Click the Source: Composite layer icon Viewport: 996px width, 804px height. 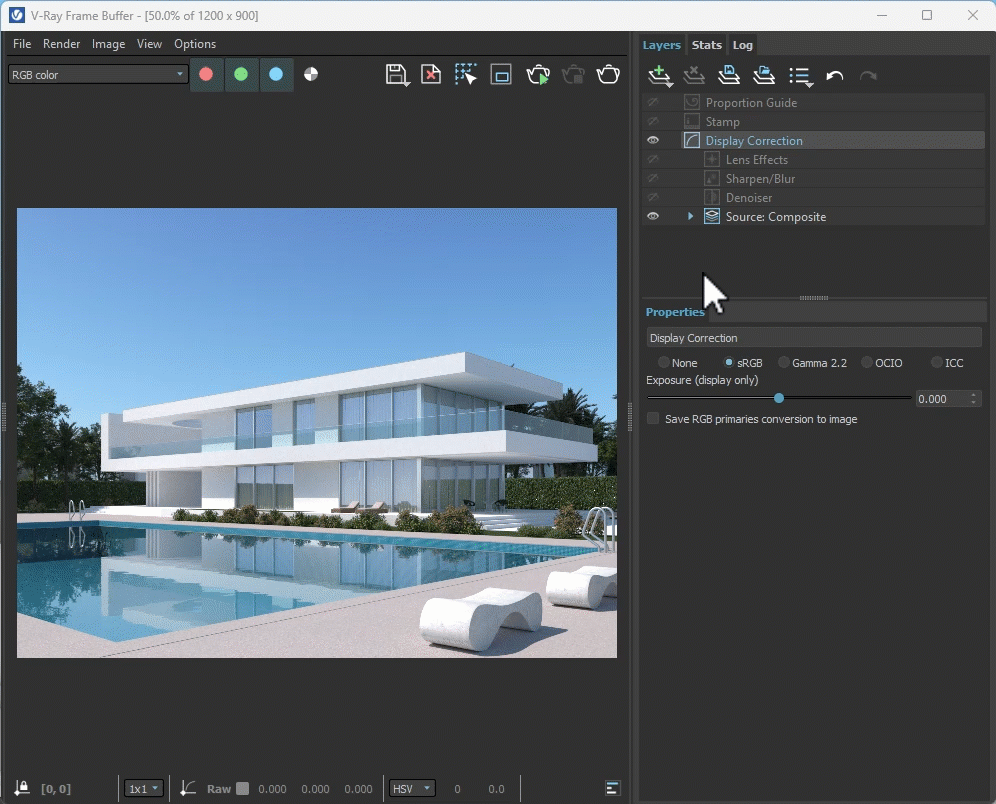click(712, 217)
